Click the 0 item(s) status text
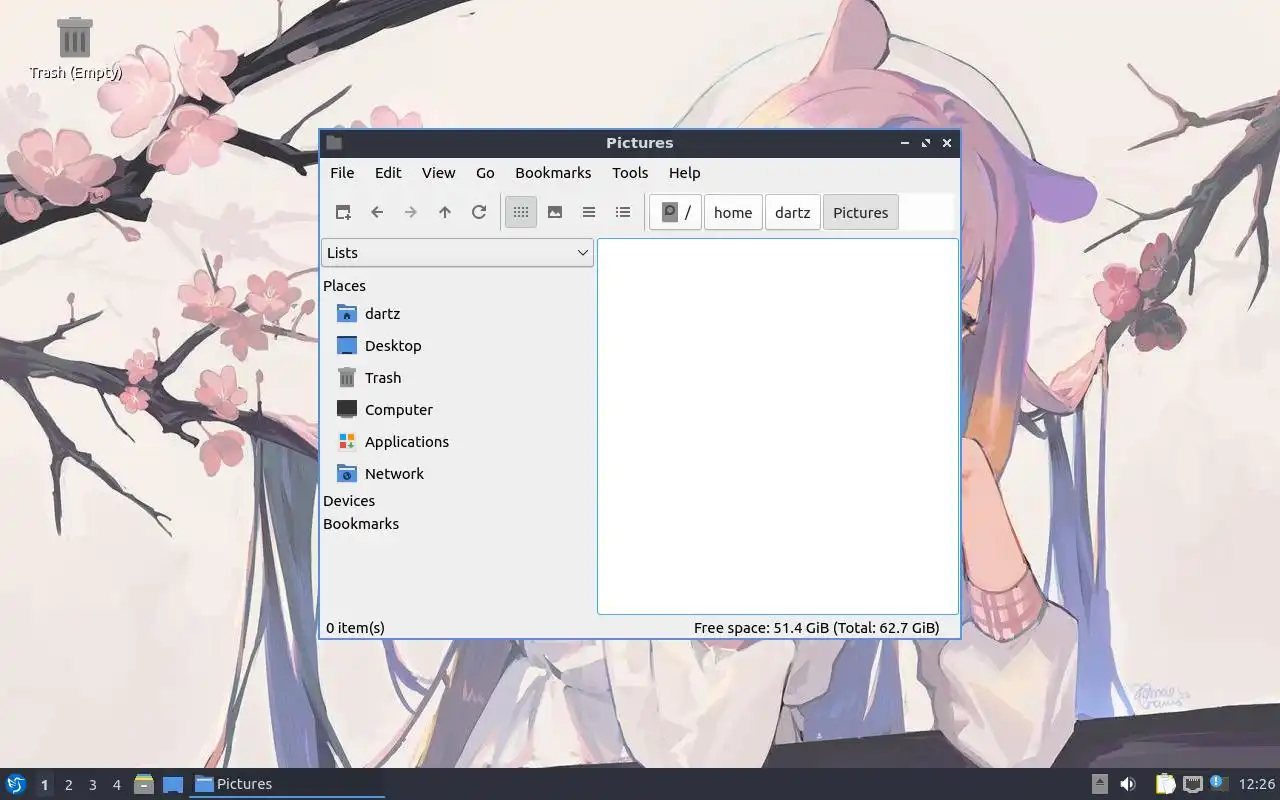 point(355,628)
